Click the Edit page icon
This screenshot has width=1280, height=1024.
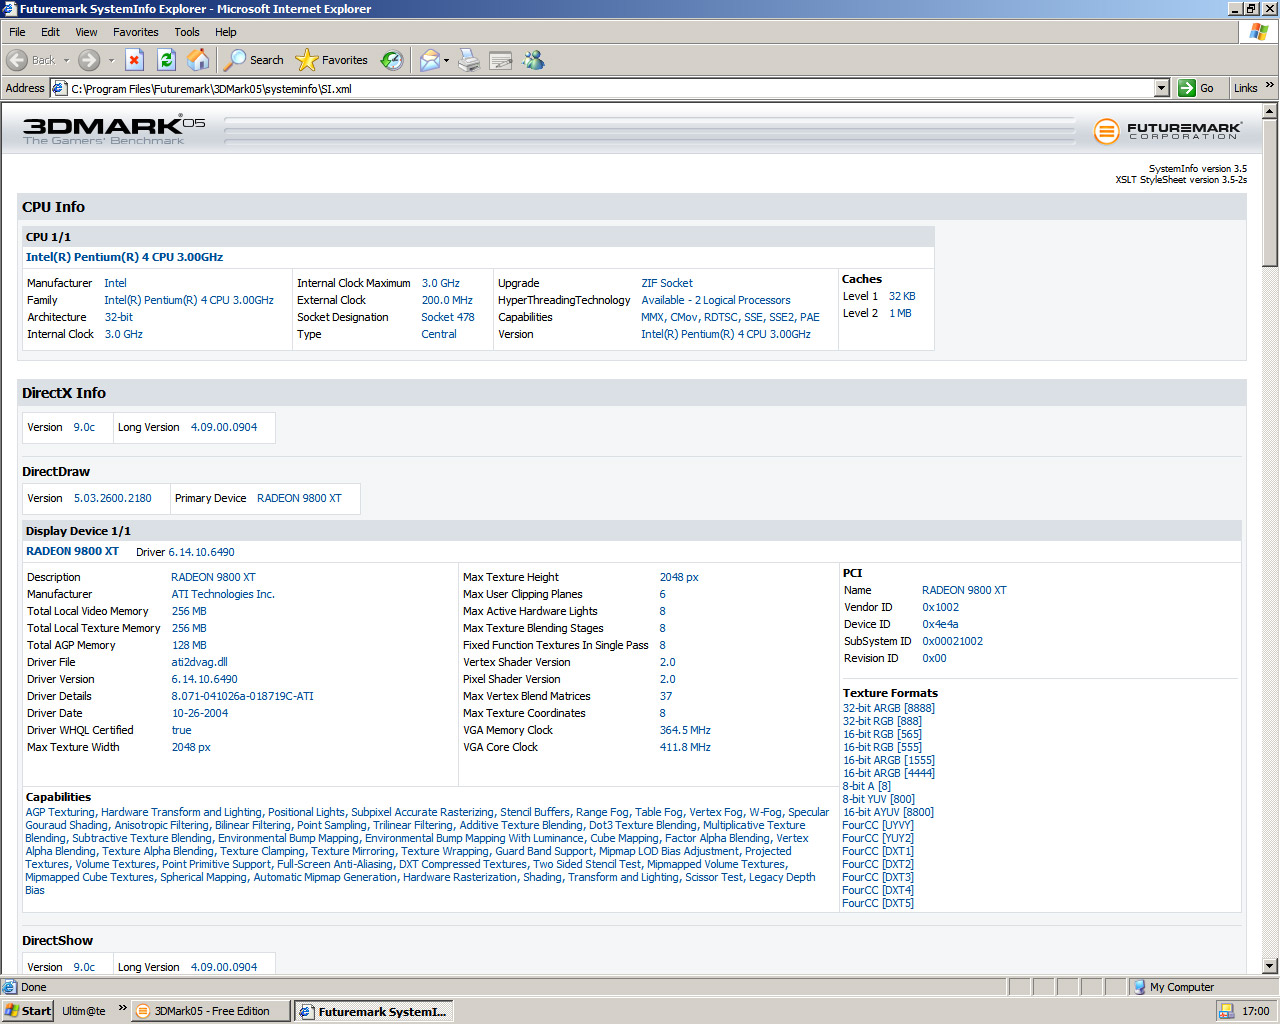coord(501,60)
